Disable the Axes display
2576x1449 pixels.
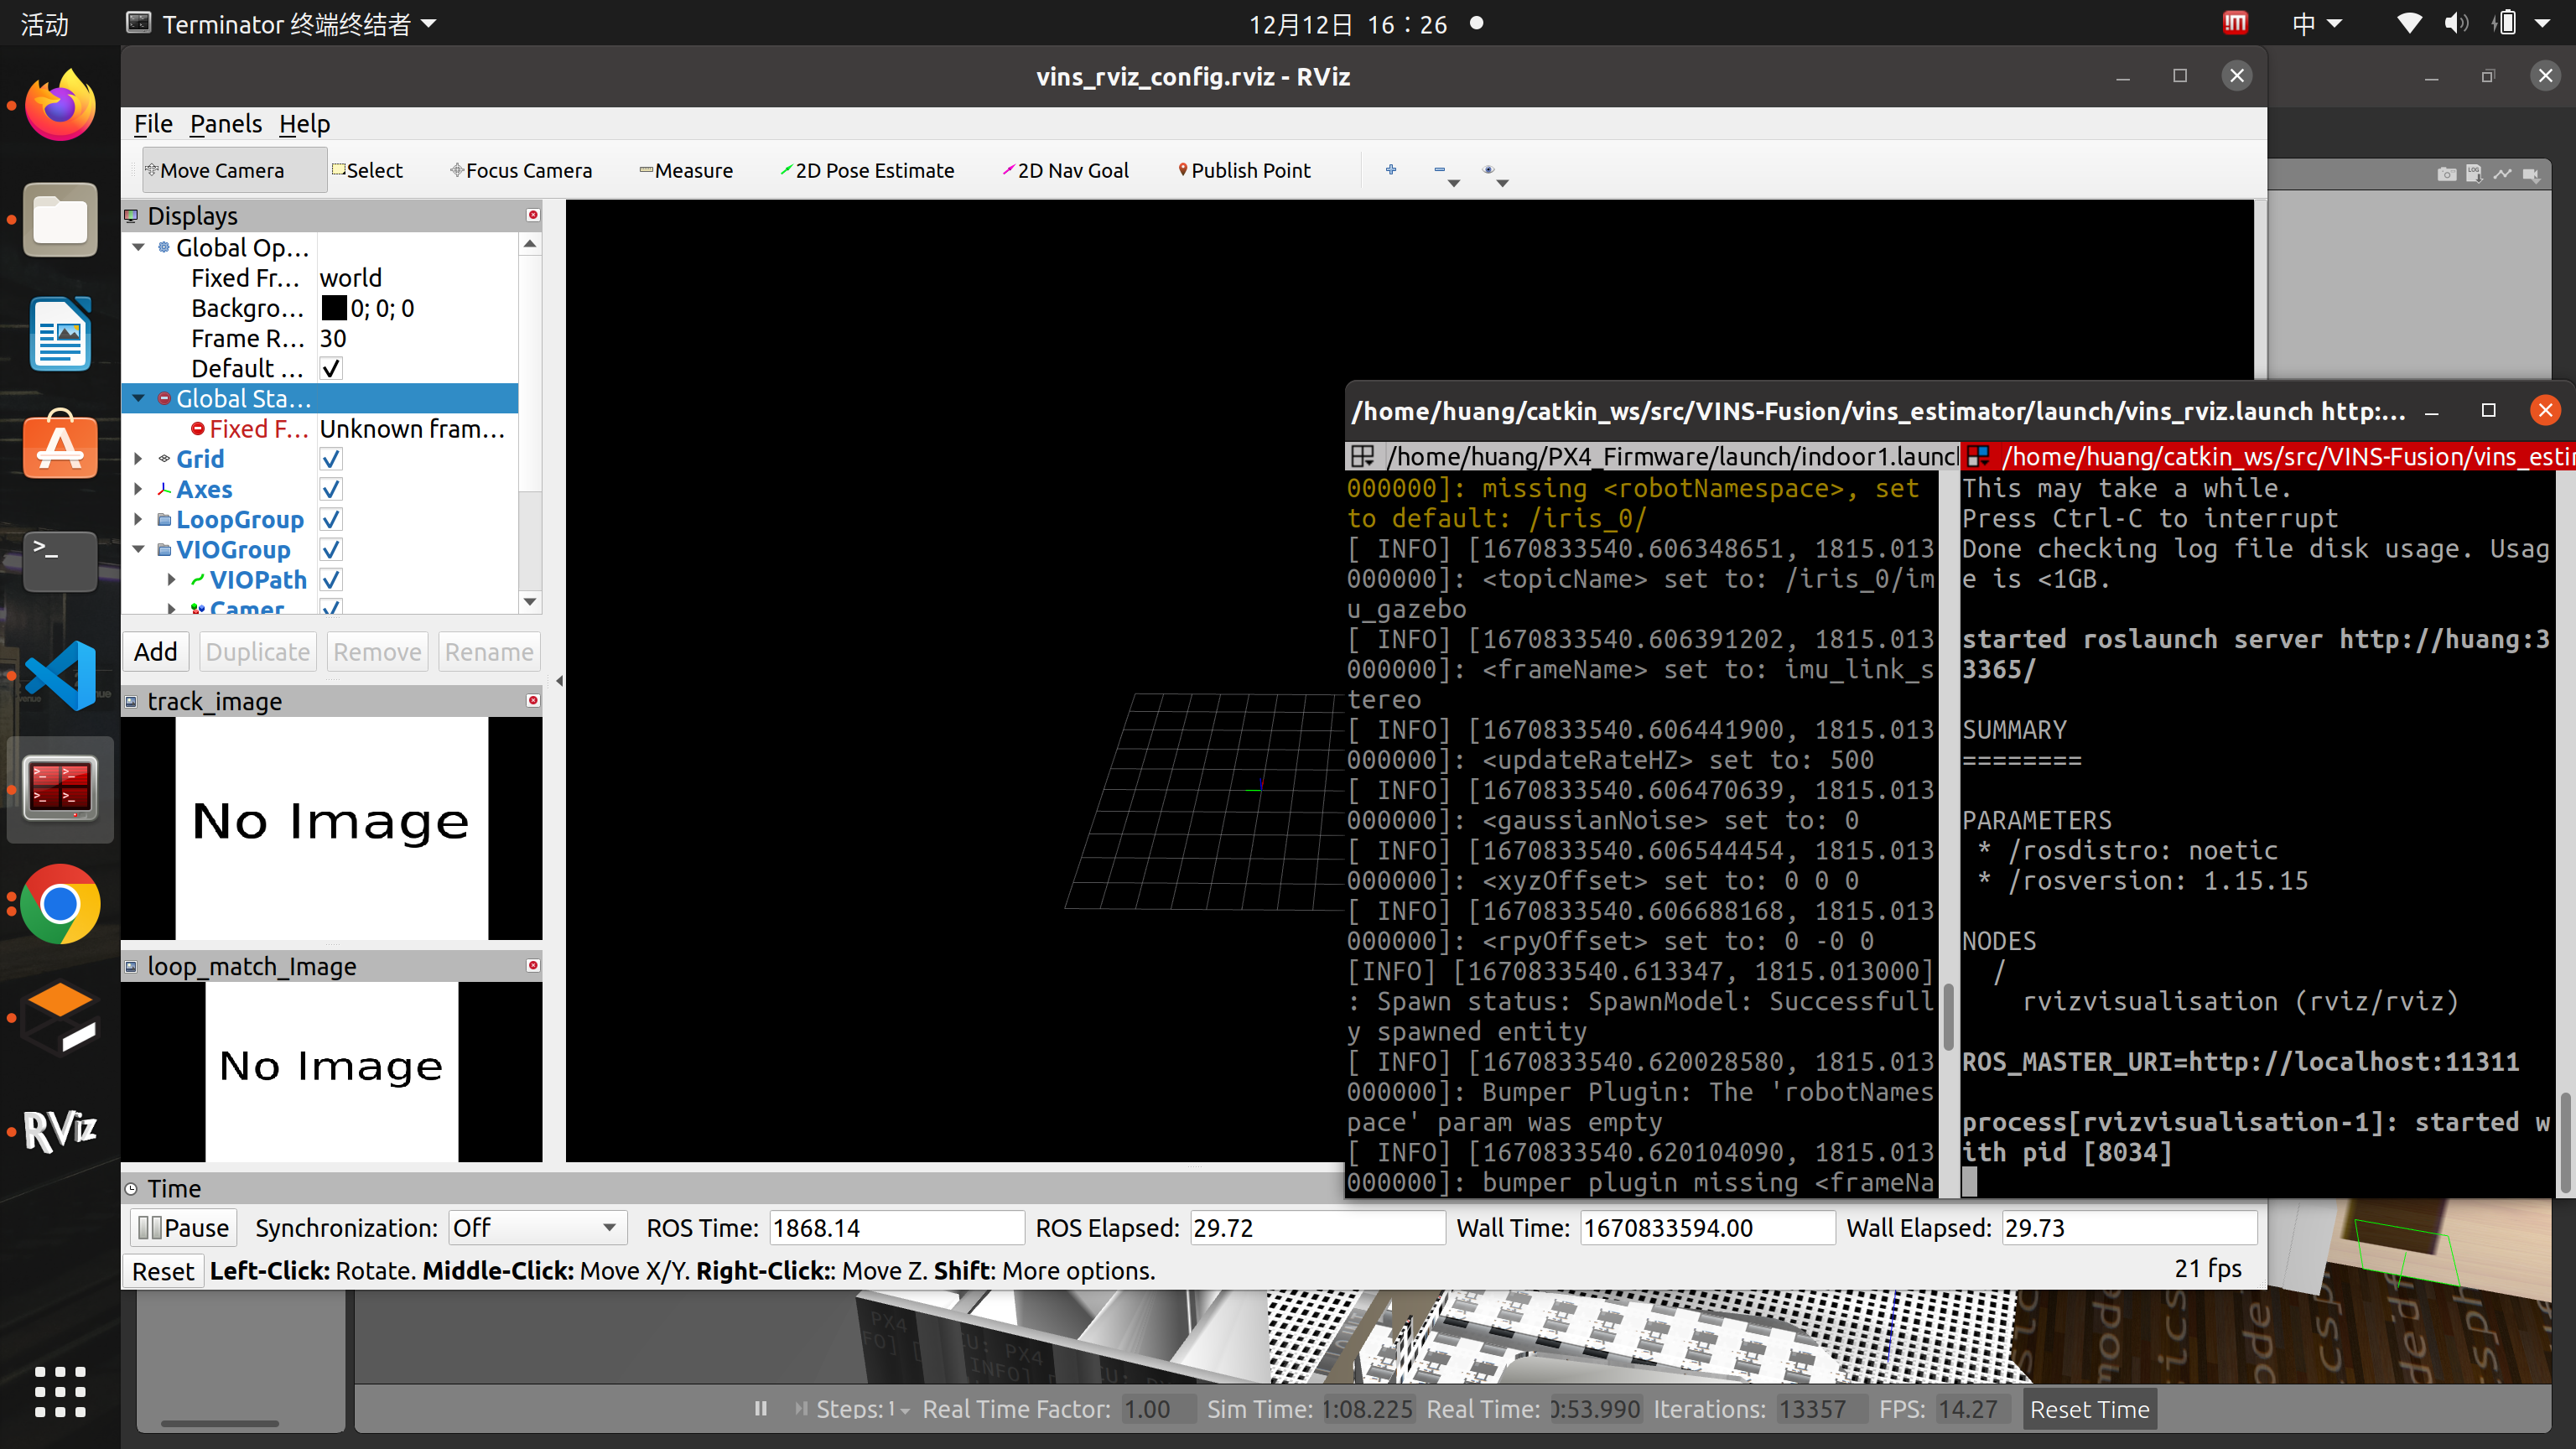(331, 489)
